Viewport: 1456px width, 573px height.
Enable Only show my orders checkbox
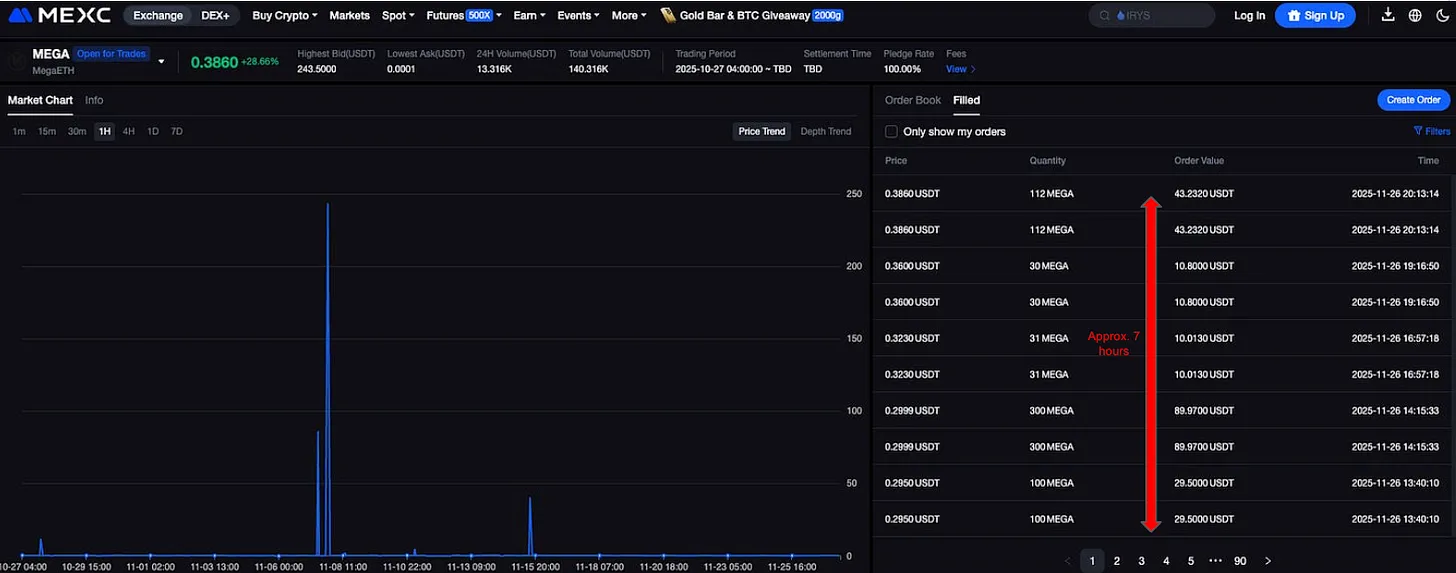click(891, 132)
